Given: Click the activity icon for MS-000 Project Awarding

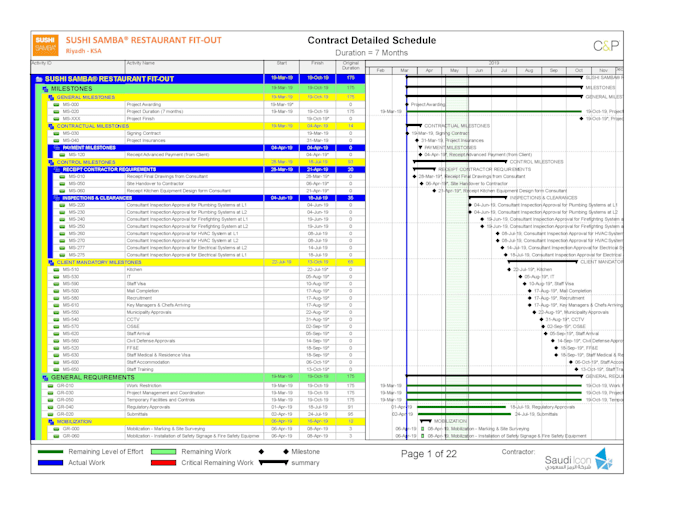Looking at the screenshot, I should coord(56,105).
